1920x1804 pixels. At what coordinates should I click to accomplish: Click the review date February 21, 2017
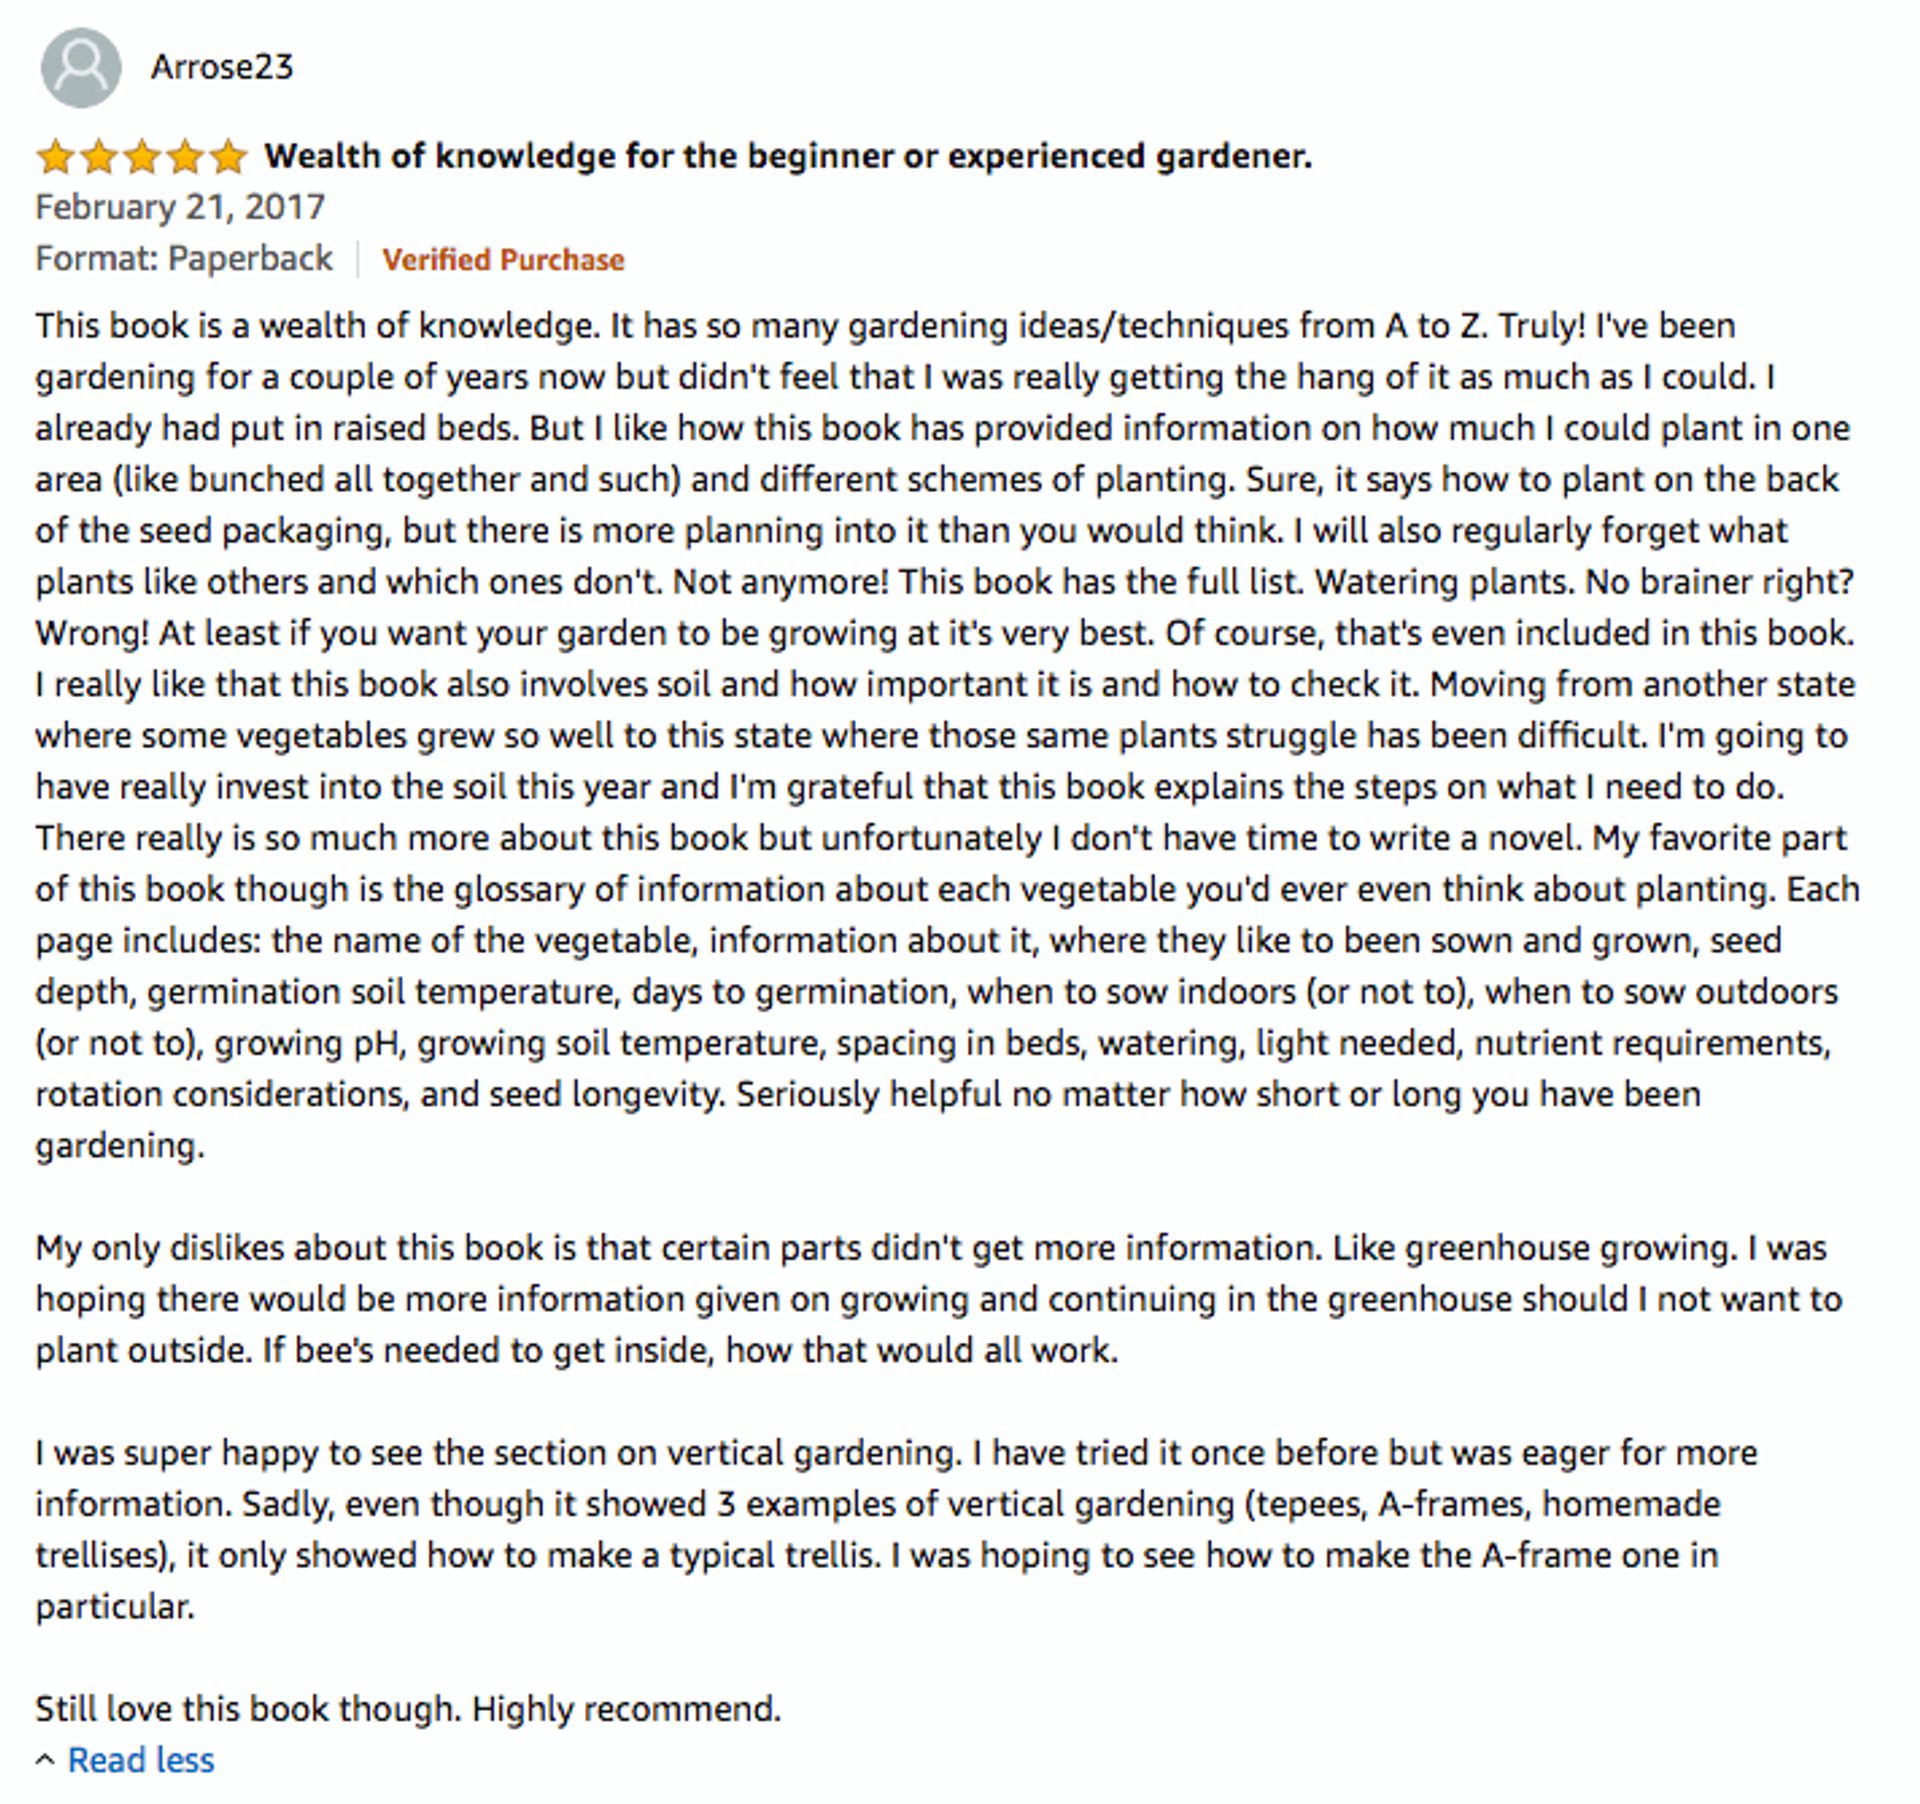coord(179,206)
